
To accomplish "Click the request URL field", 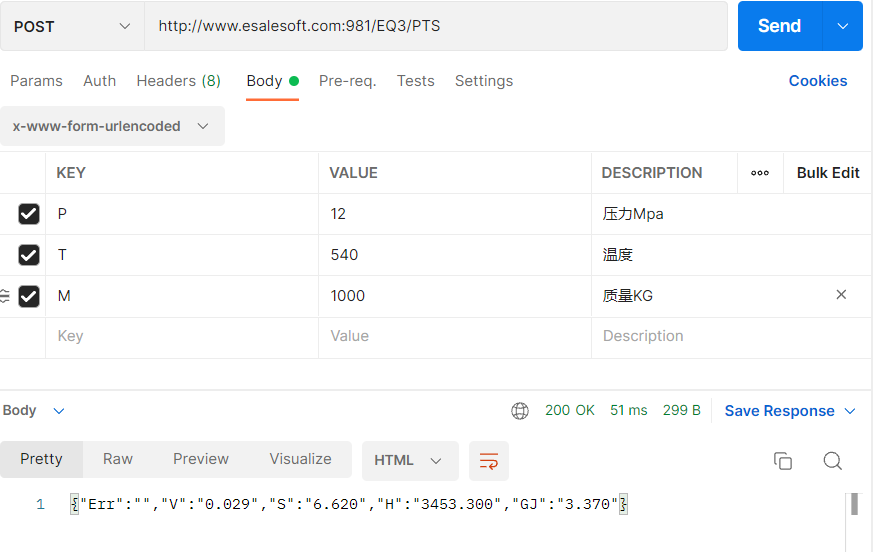I will coord(436,27).
